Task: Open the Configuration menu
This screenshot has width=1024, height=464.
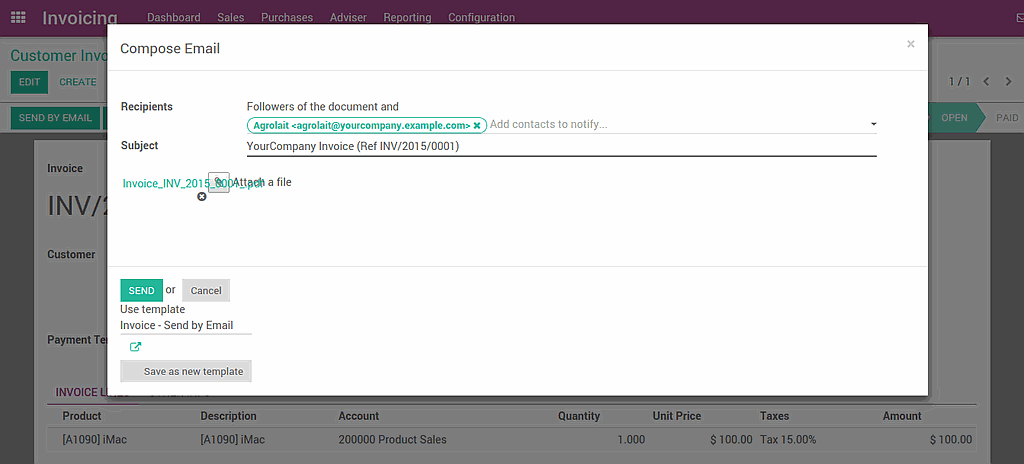Action: (481, 17)
